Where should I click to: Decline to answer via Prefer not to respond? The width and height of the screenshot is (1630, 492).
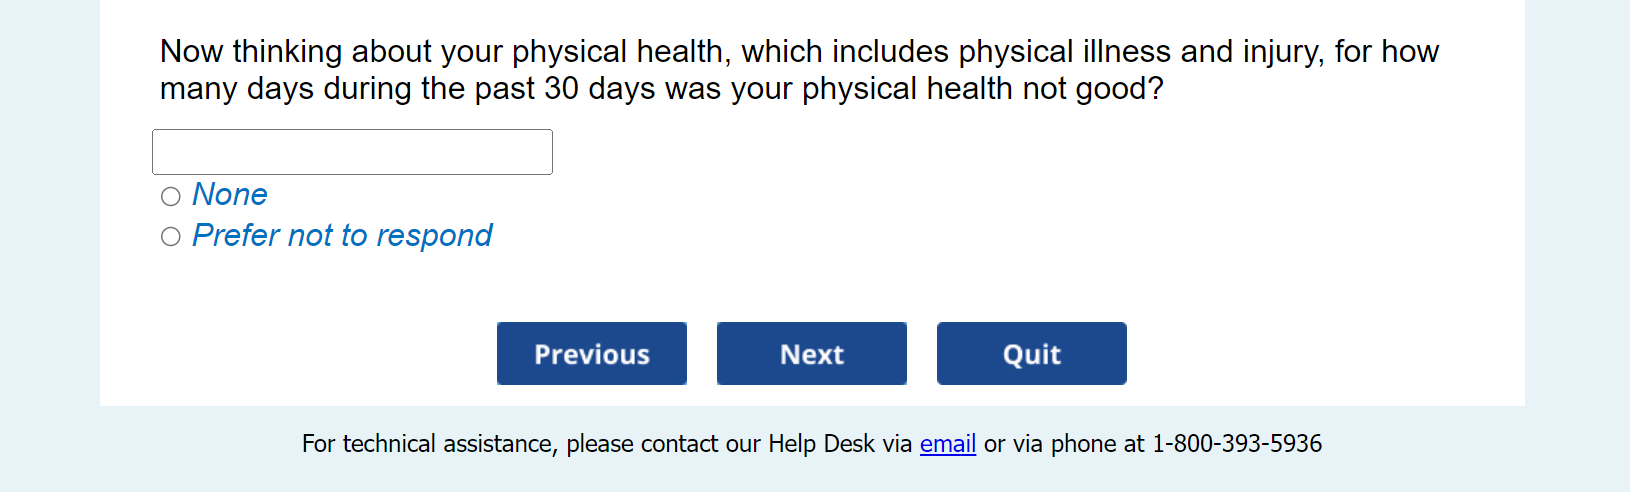coord(171,237)
